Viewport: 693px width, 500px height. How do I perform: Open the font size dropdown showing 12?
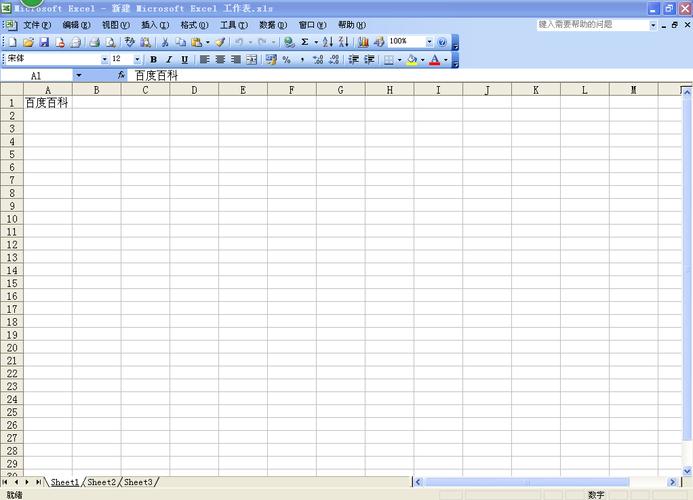137,60
